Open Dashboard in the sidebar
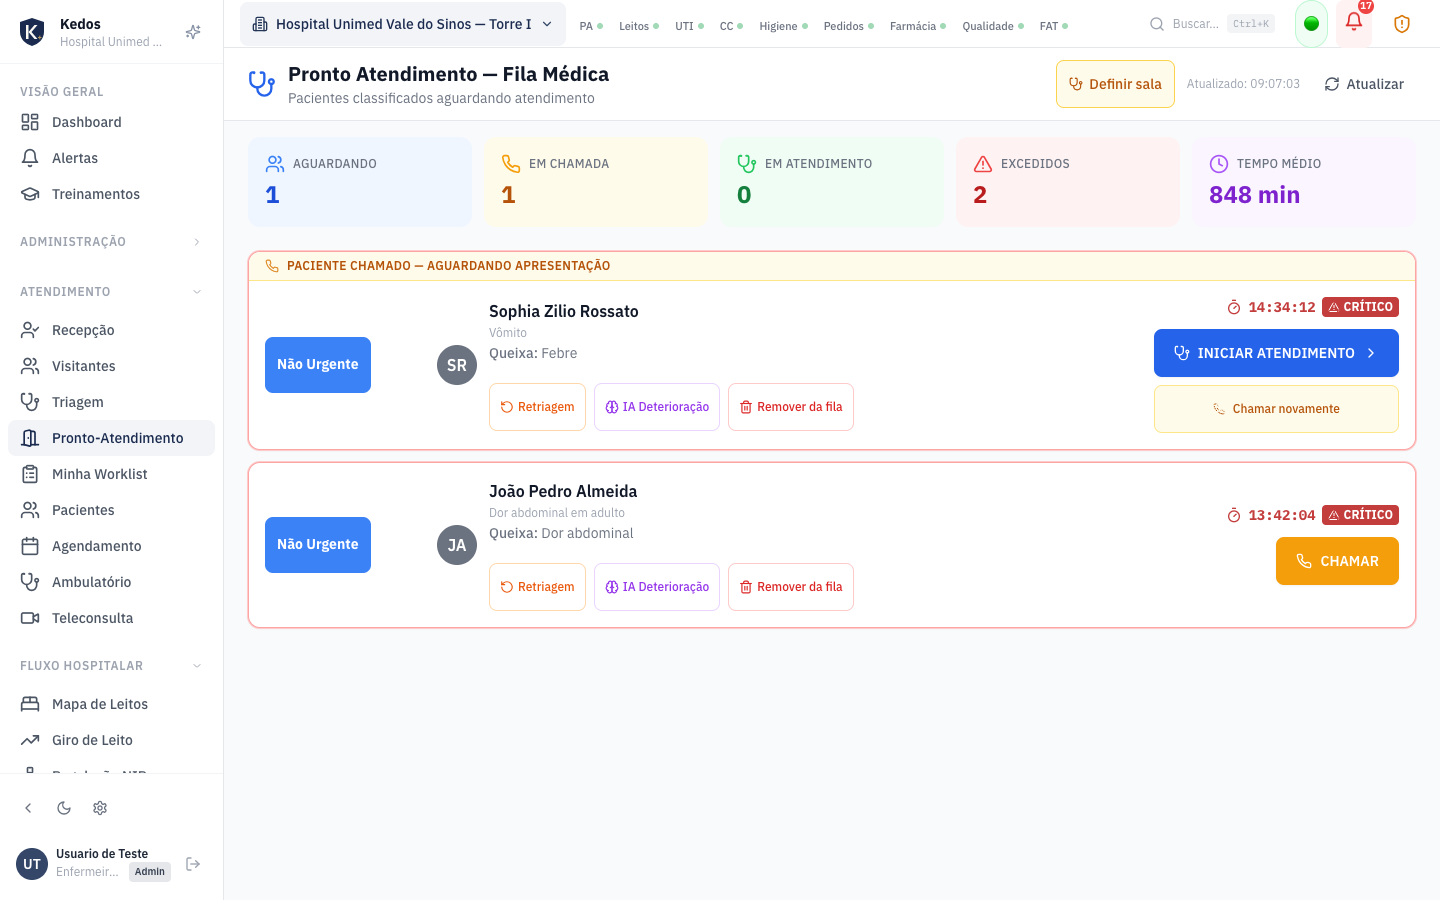The height and width of the screenshot is (900, 1440). coord(111,122)
